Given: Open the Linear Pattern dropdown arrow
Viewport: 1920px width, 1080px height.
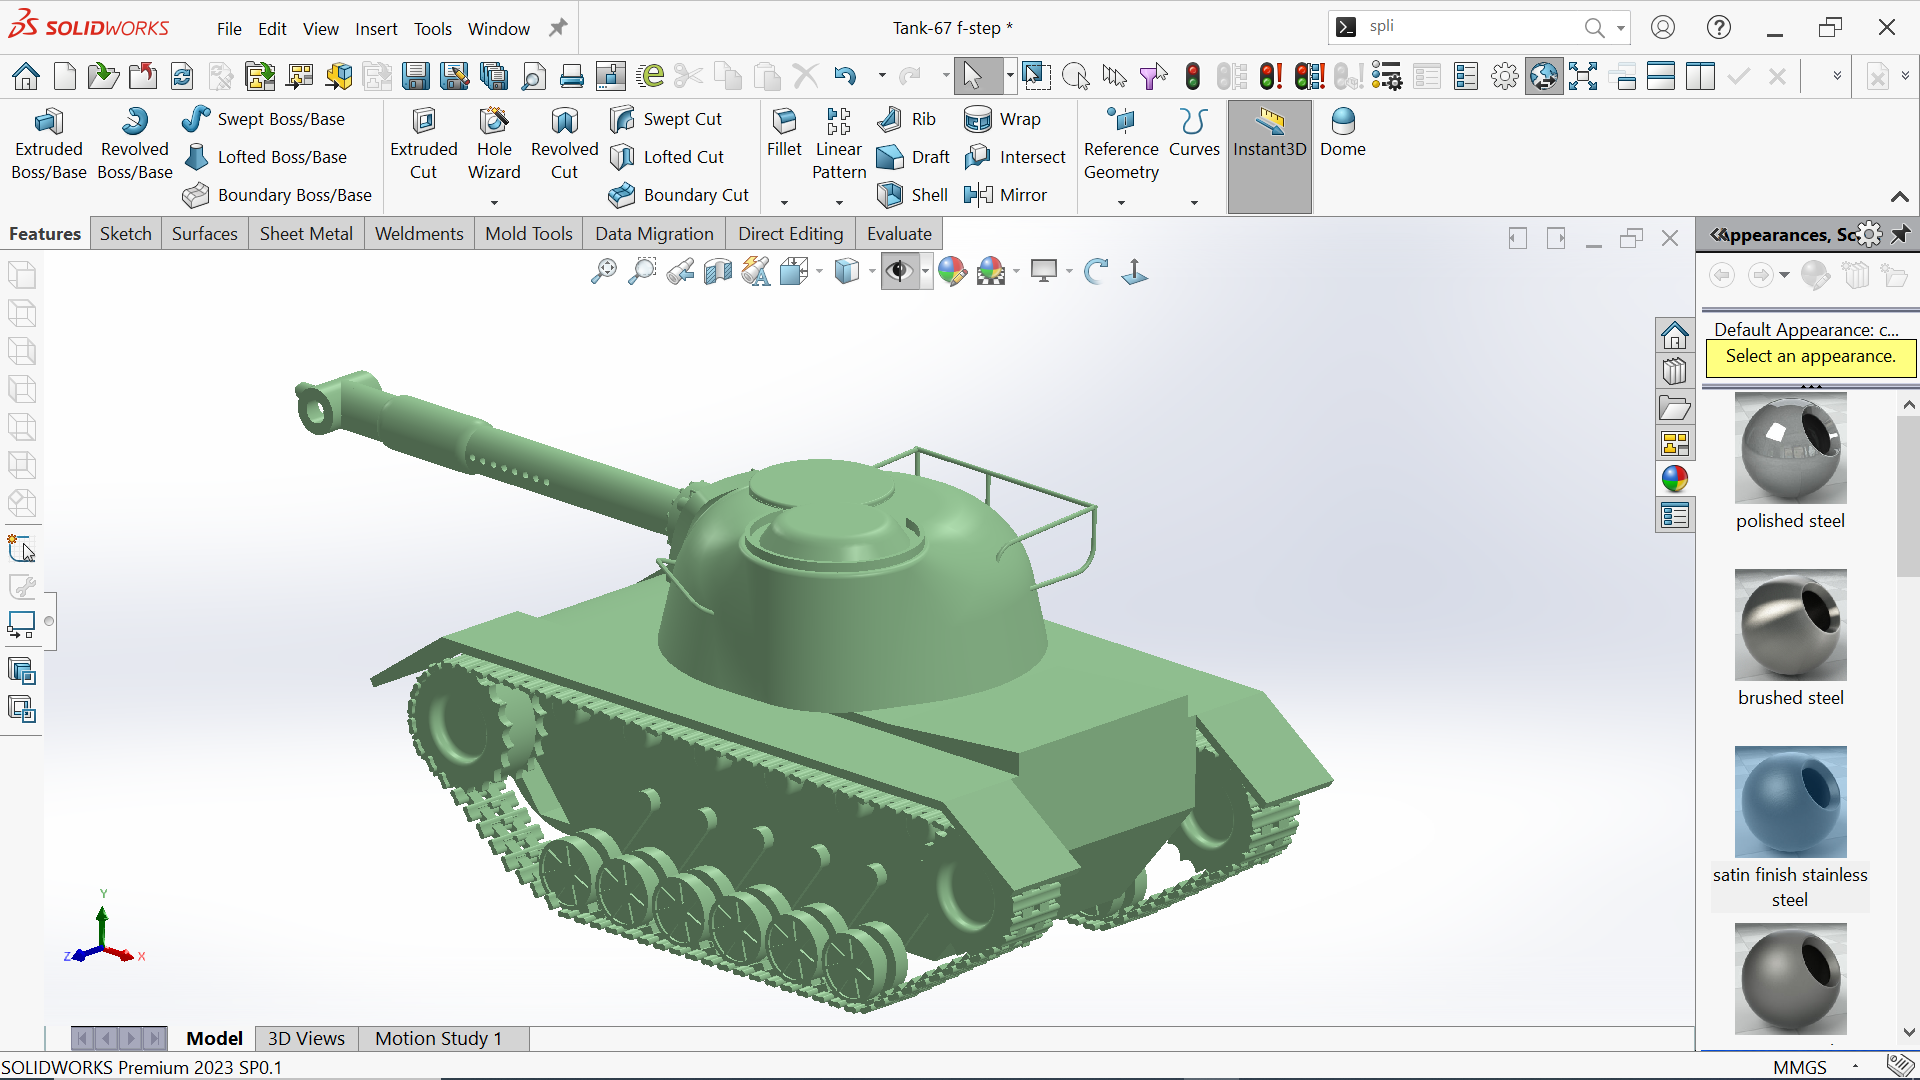Looking at the screenshot, I should pyautogui.click(x=839, y=203).
